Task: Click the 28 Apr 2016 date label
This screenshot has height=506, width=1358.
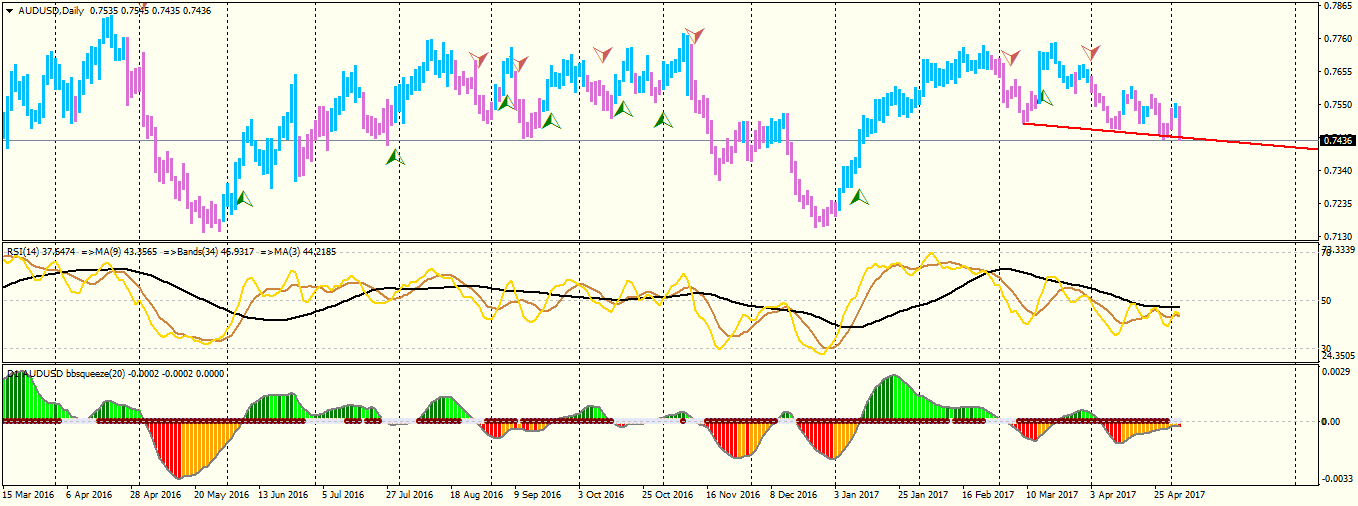Action: (x=155, y=495)
